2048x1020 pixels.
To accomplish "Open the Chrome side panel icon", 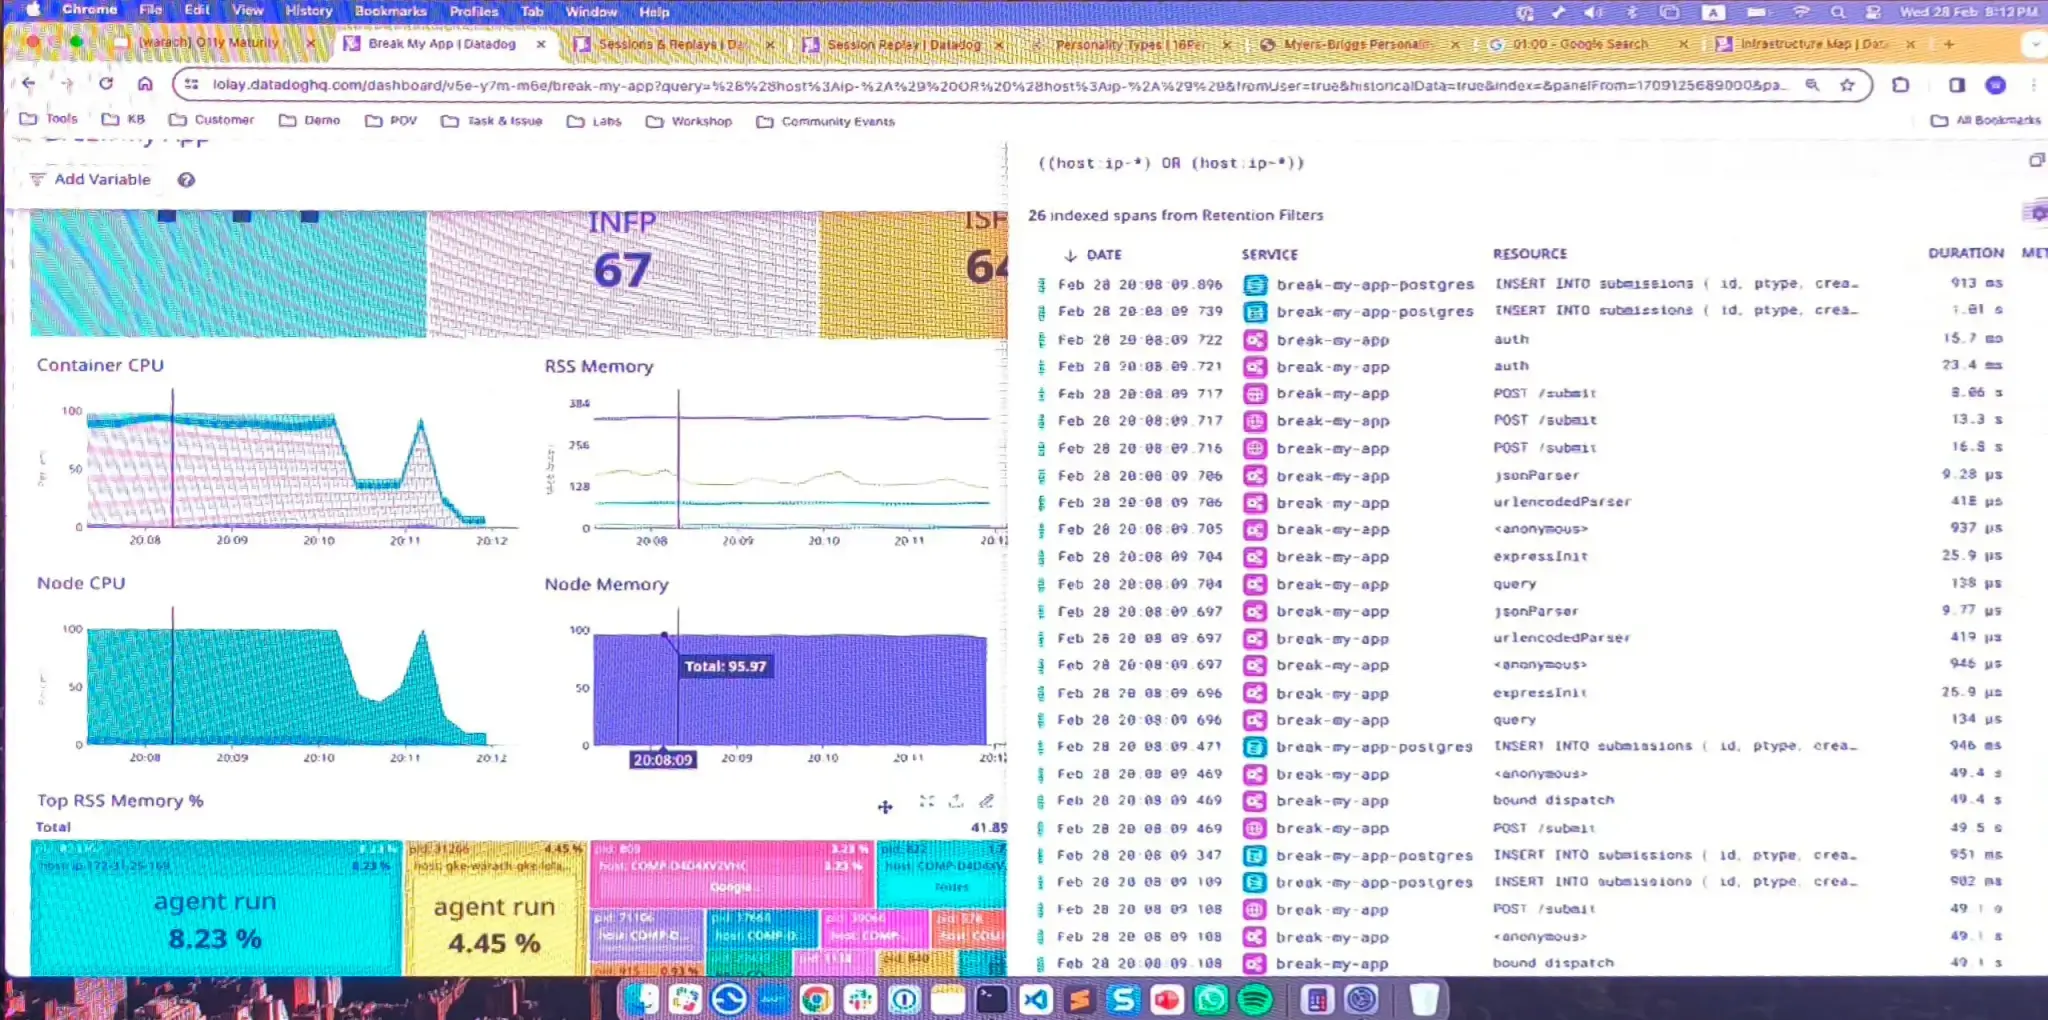I will point(1957,85).
